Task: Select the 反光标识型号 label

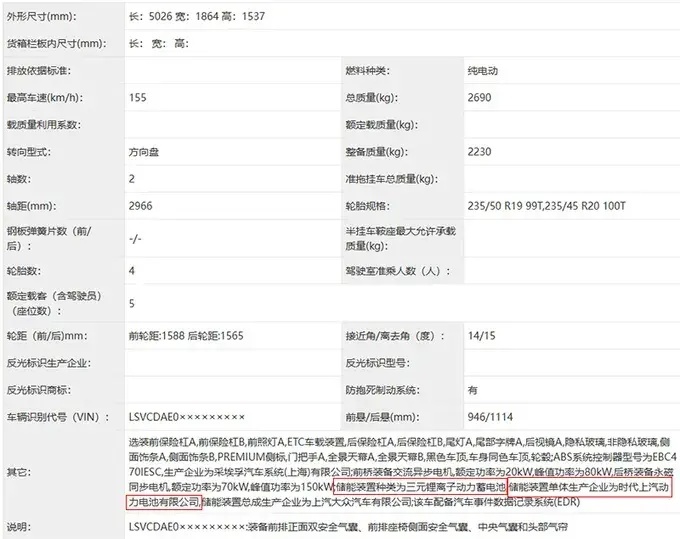Action: click(x=377, y=363)
